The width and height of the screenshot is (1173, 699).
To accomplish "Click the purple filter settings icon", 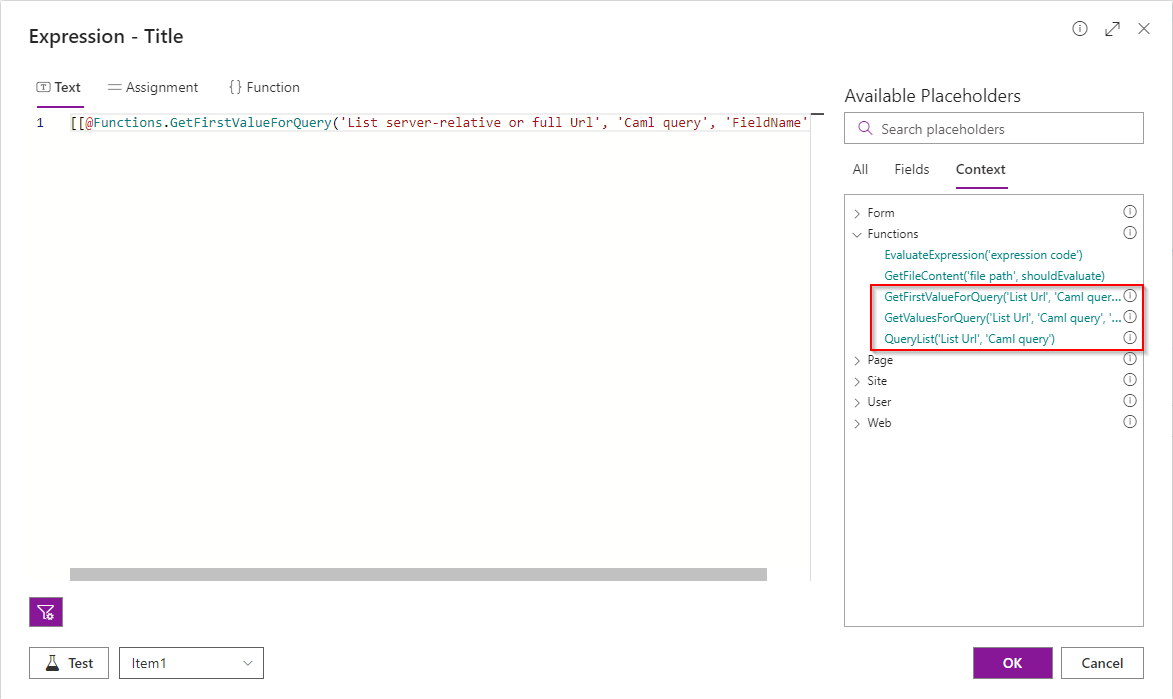I will [x=45, y=611].
